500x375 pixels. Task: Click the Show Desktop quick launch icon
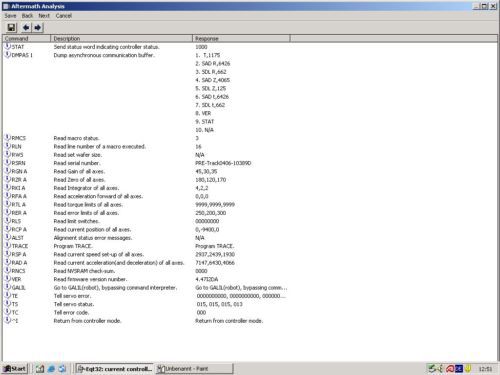40,369
